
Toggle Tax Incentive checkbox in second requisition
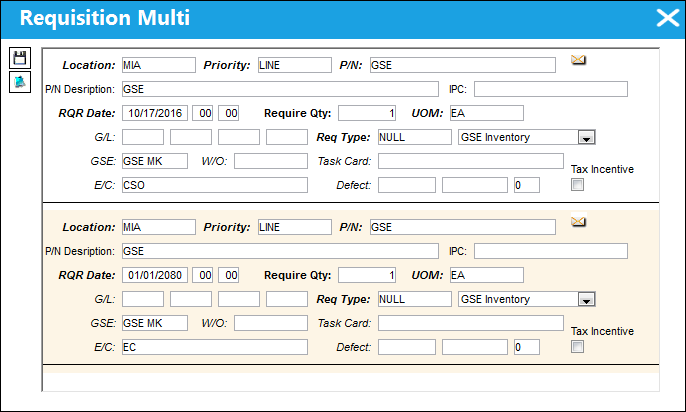click(577, 347)
